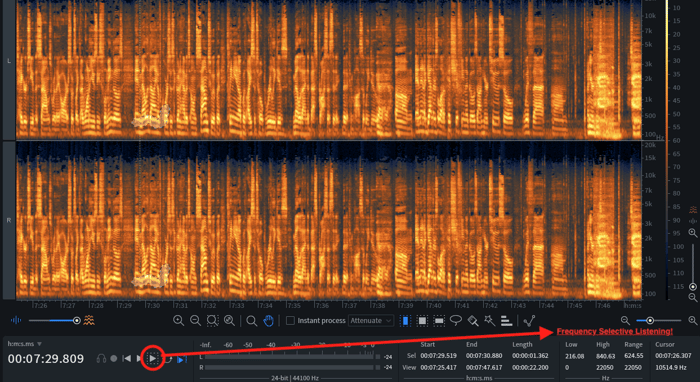Play the selection with frequency-selective listening

click(153, 358)
